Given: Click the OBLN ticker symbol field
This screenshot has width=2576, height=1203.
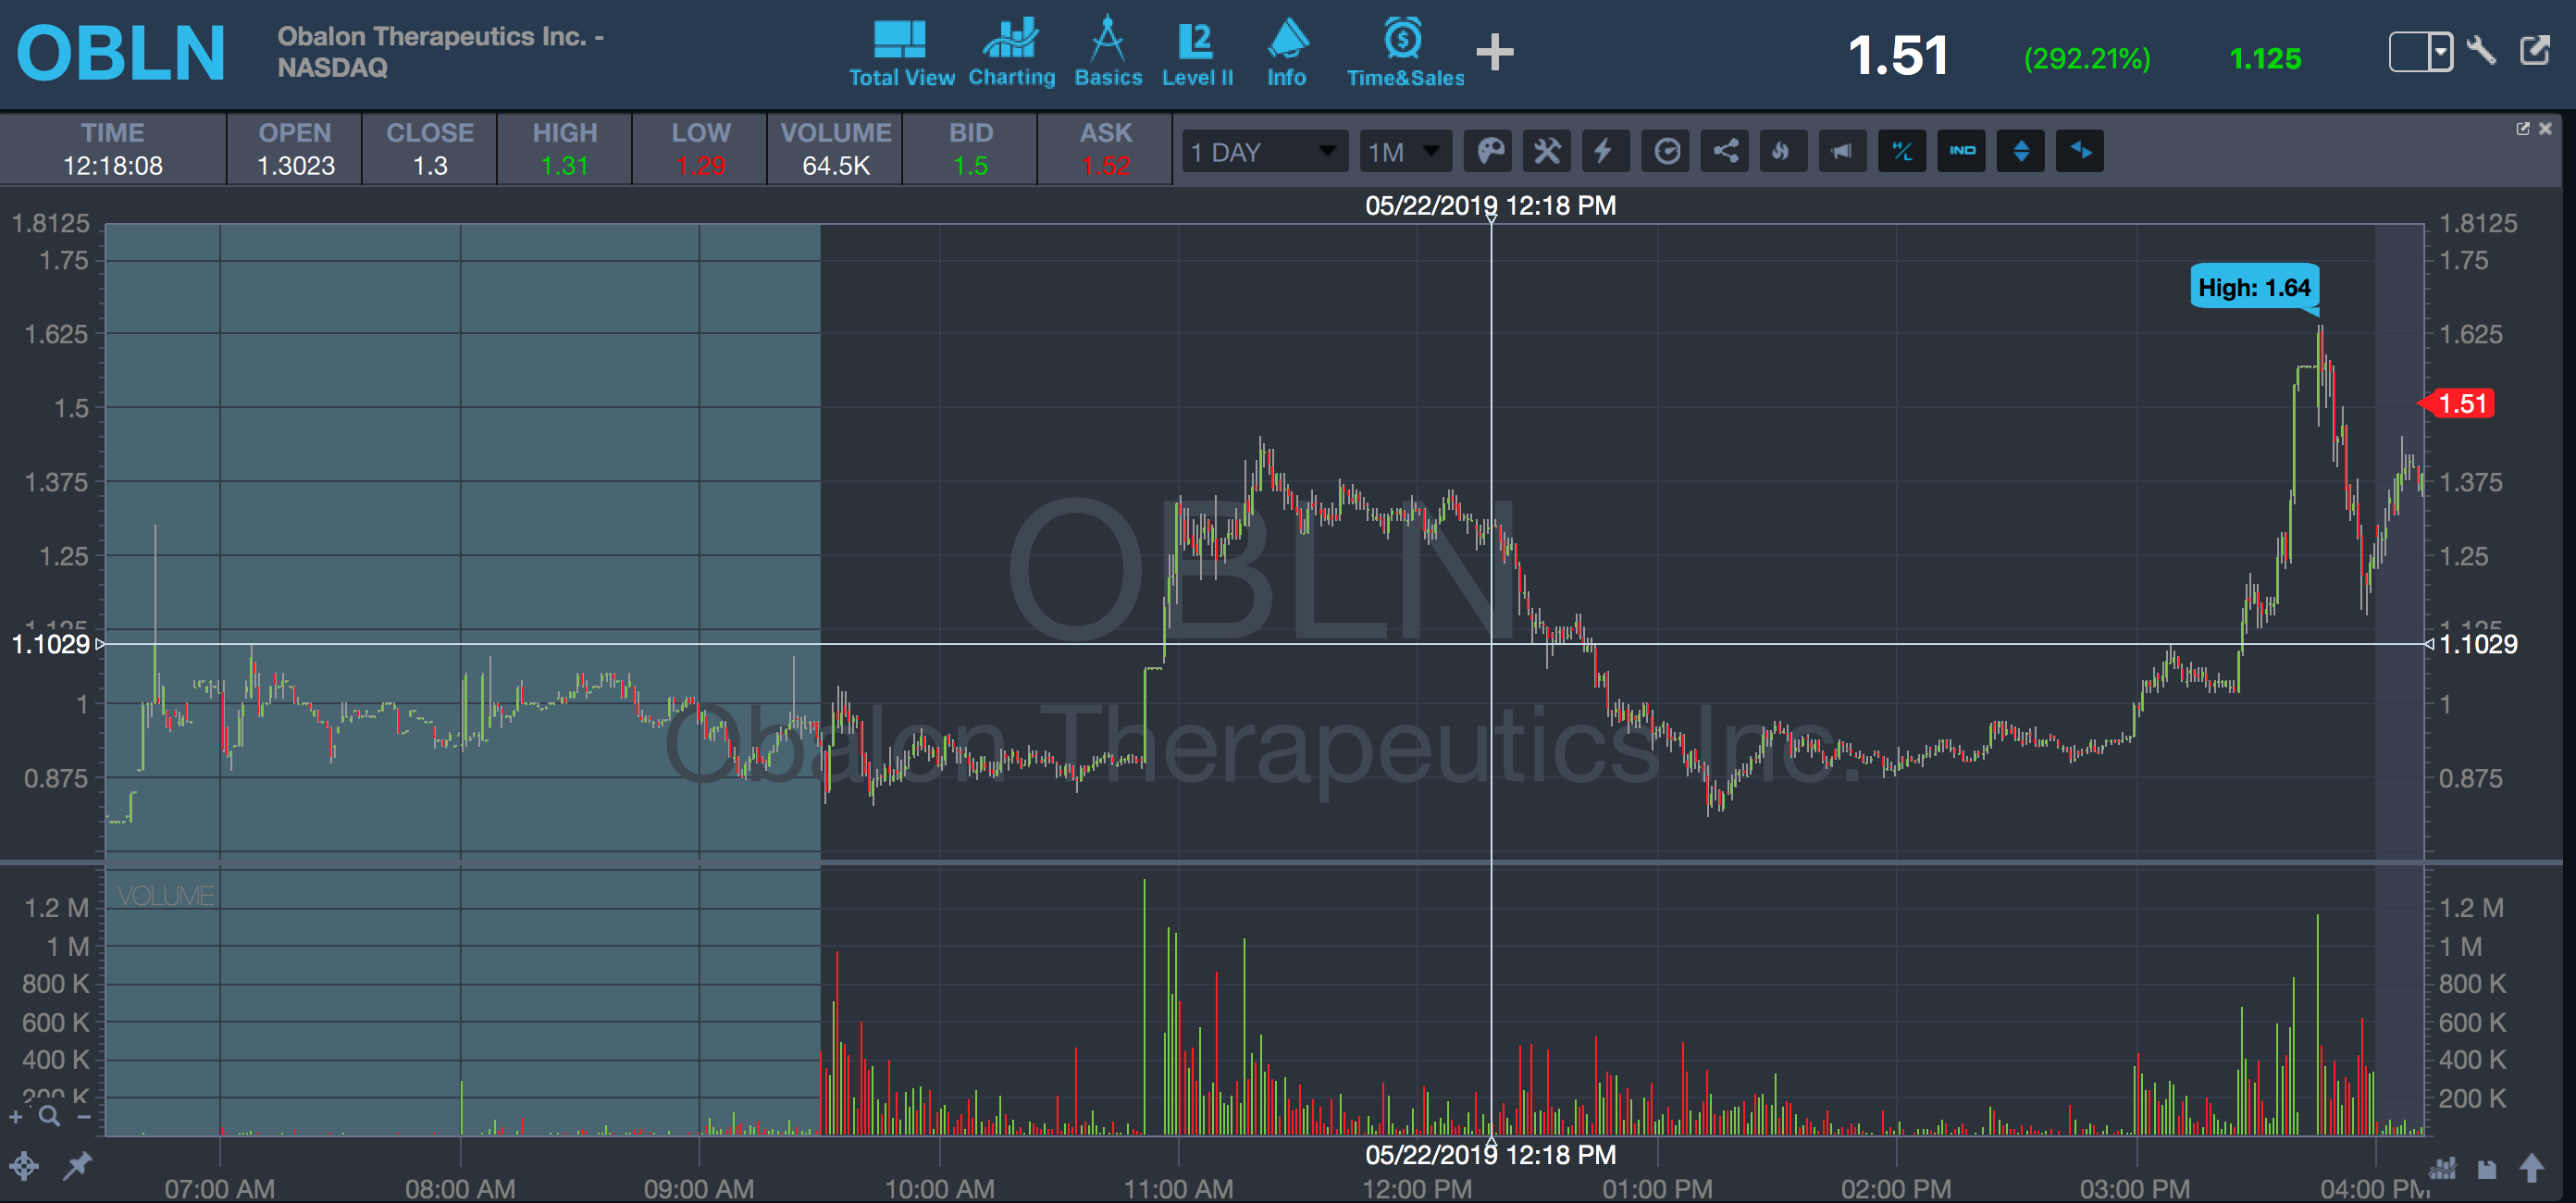Looking at the screenshot, I should 121,53.
